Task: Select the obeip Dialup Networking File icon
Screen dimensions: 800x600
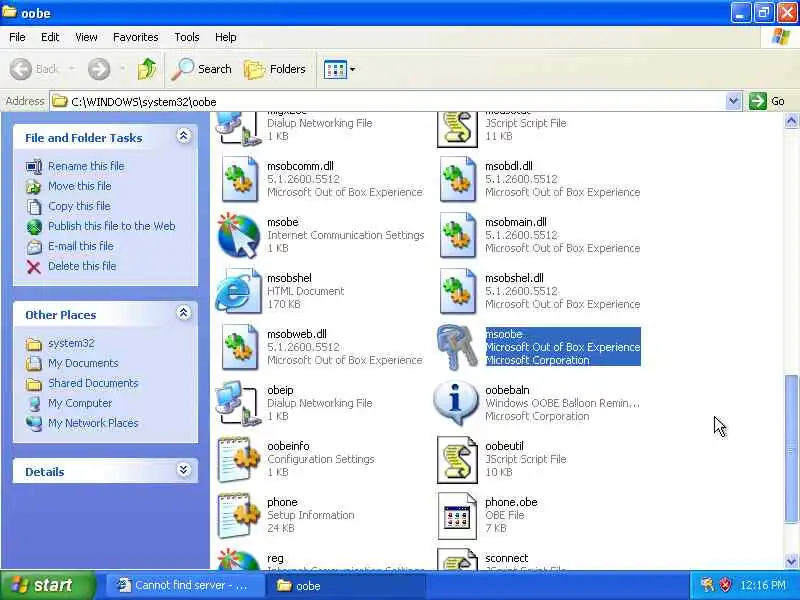Action: coord(237,403)
